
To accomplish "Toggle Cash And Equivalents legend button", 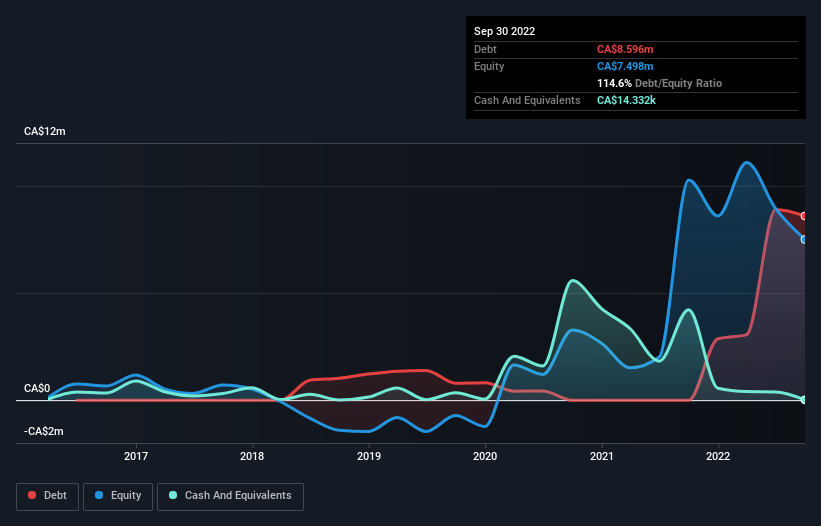I will [x=230, y=496].
